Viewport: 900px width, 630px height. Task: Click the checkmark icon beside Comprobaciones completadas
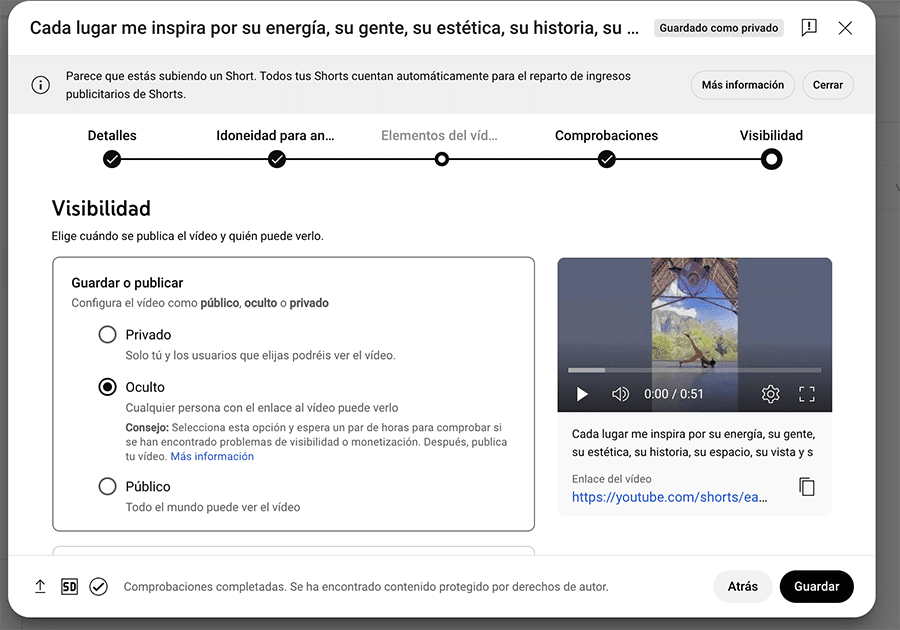[98, 586]
